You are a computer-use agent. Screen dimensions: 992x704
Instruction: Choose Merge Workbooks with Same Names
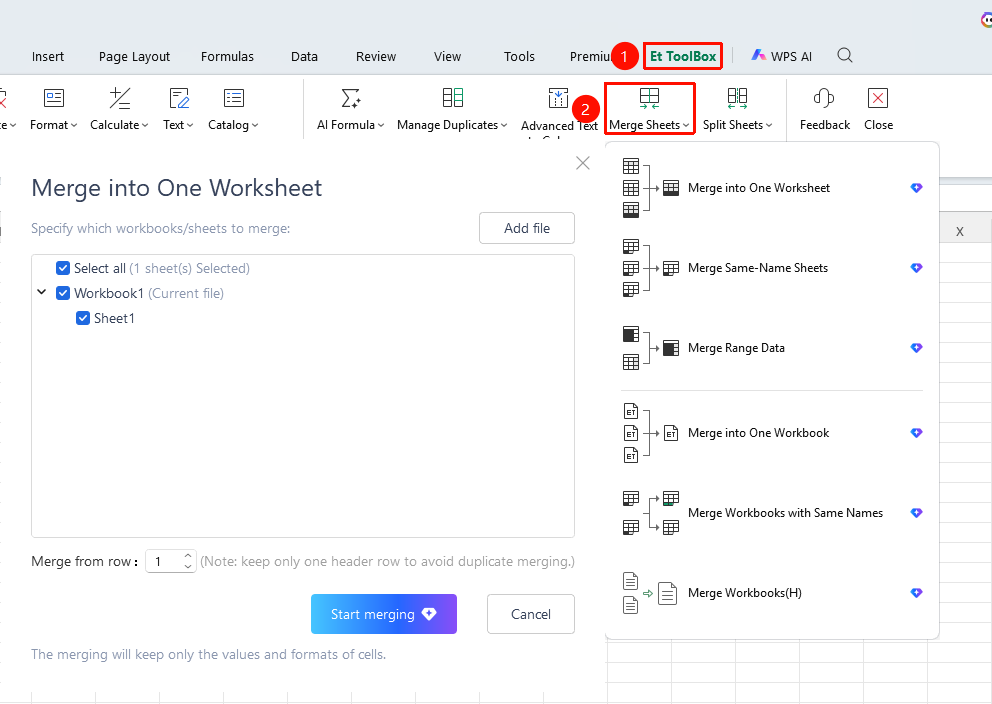(772, 513)
